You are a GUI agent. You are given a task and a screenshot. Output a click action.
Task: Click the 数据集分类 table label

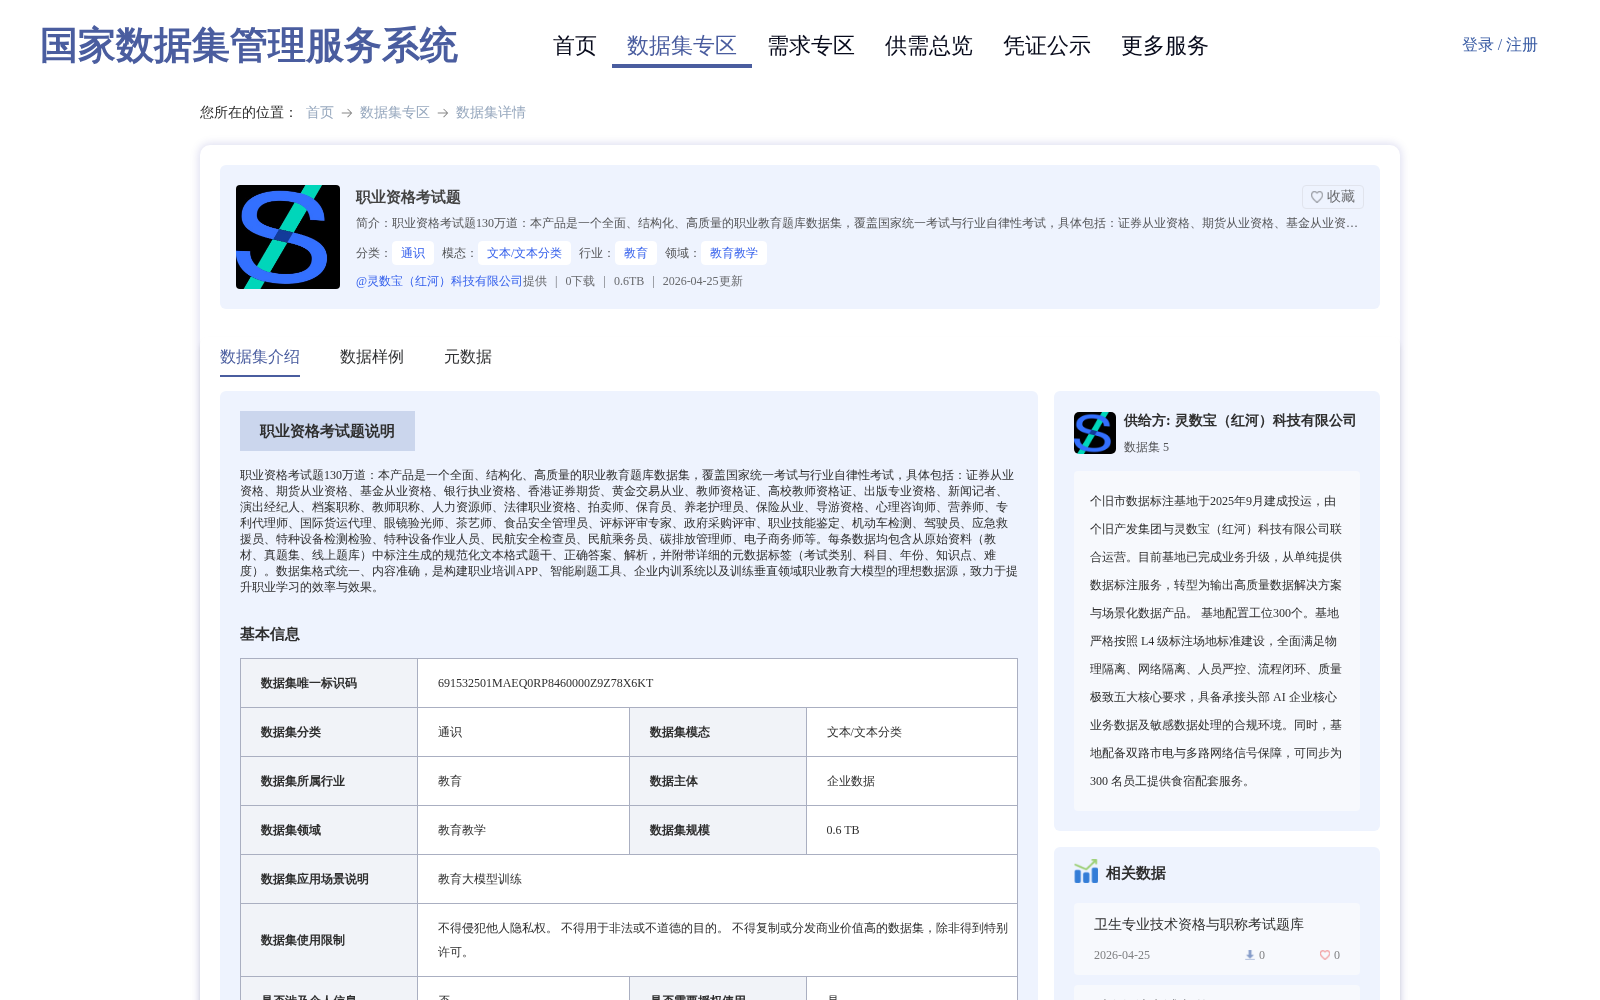(291, 732)
